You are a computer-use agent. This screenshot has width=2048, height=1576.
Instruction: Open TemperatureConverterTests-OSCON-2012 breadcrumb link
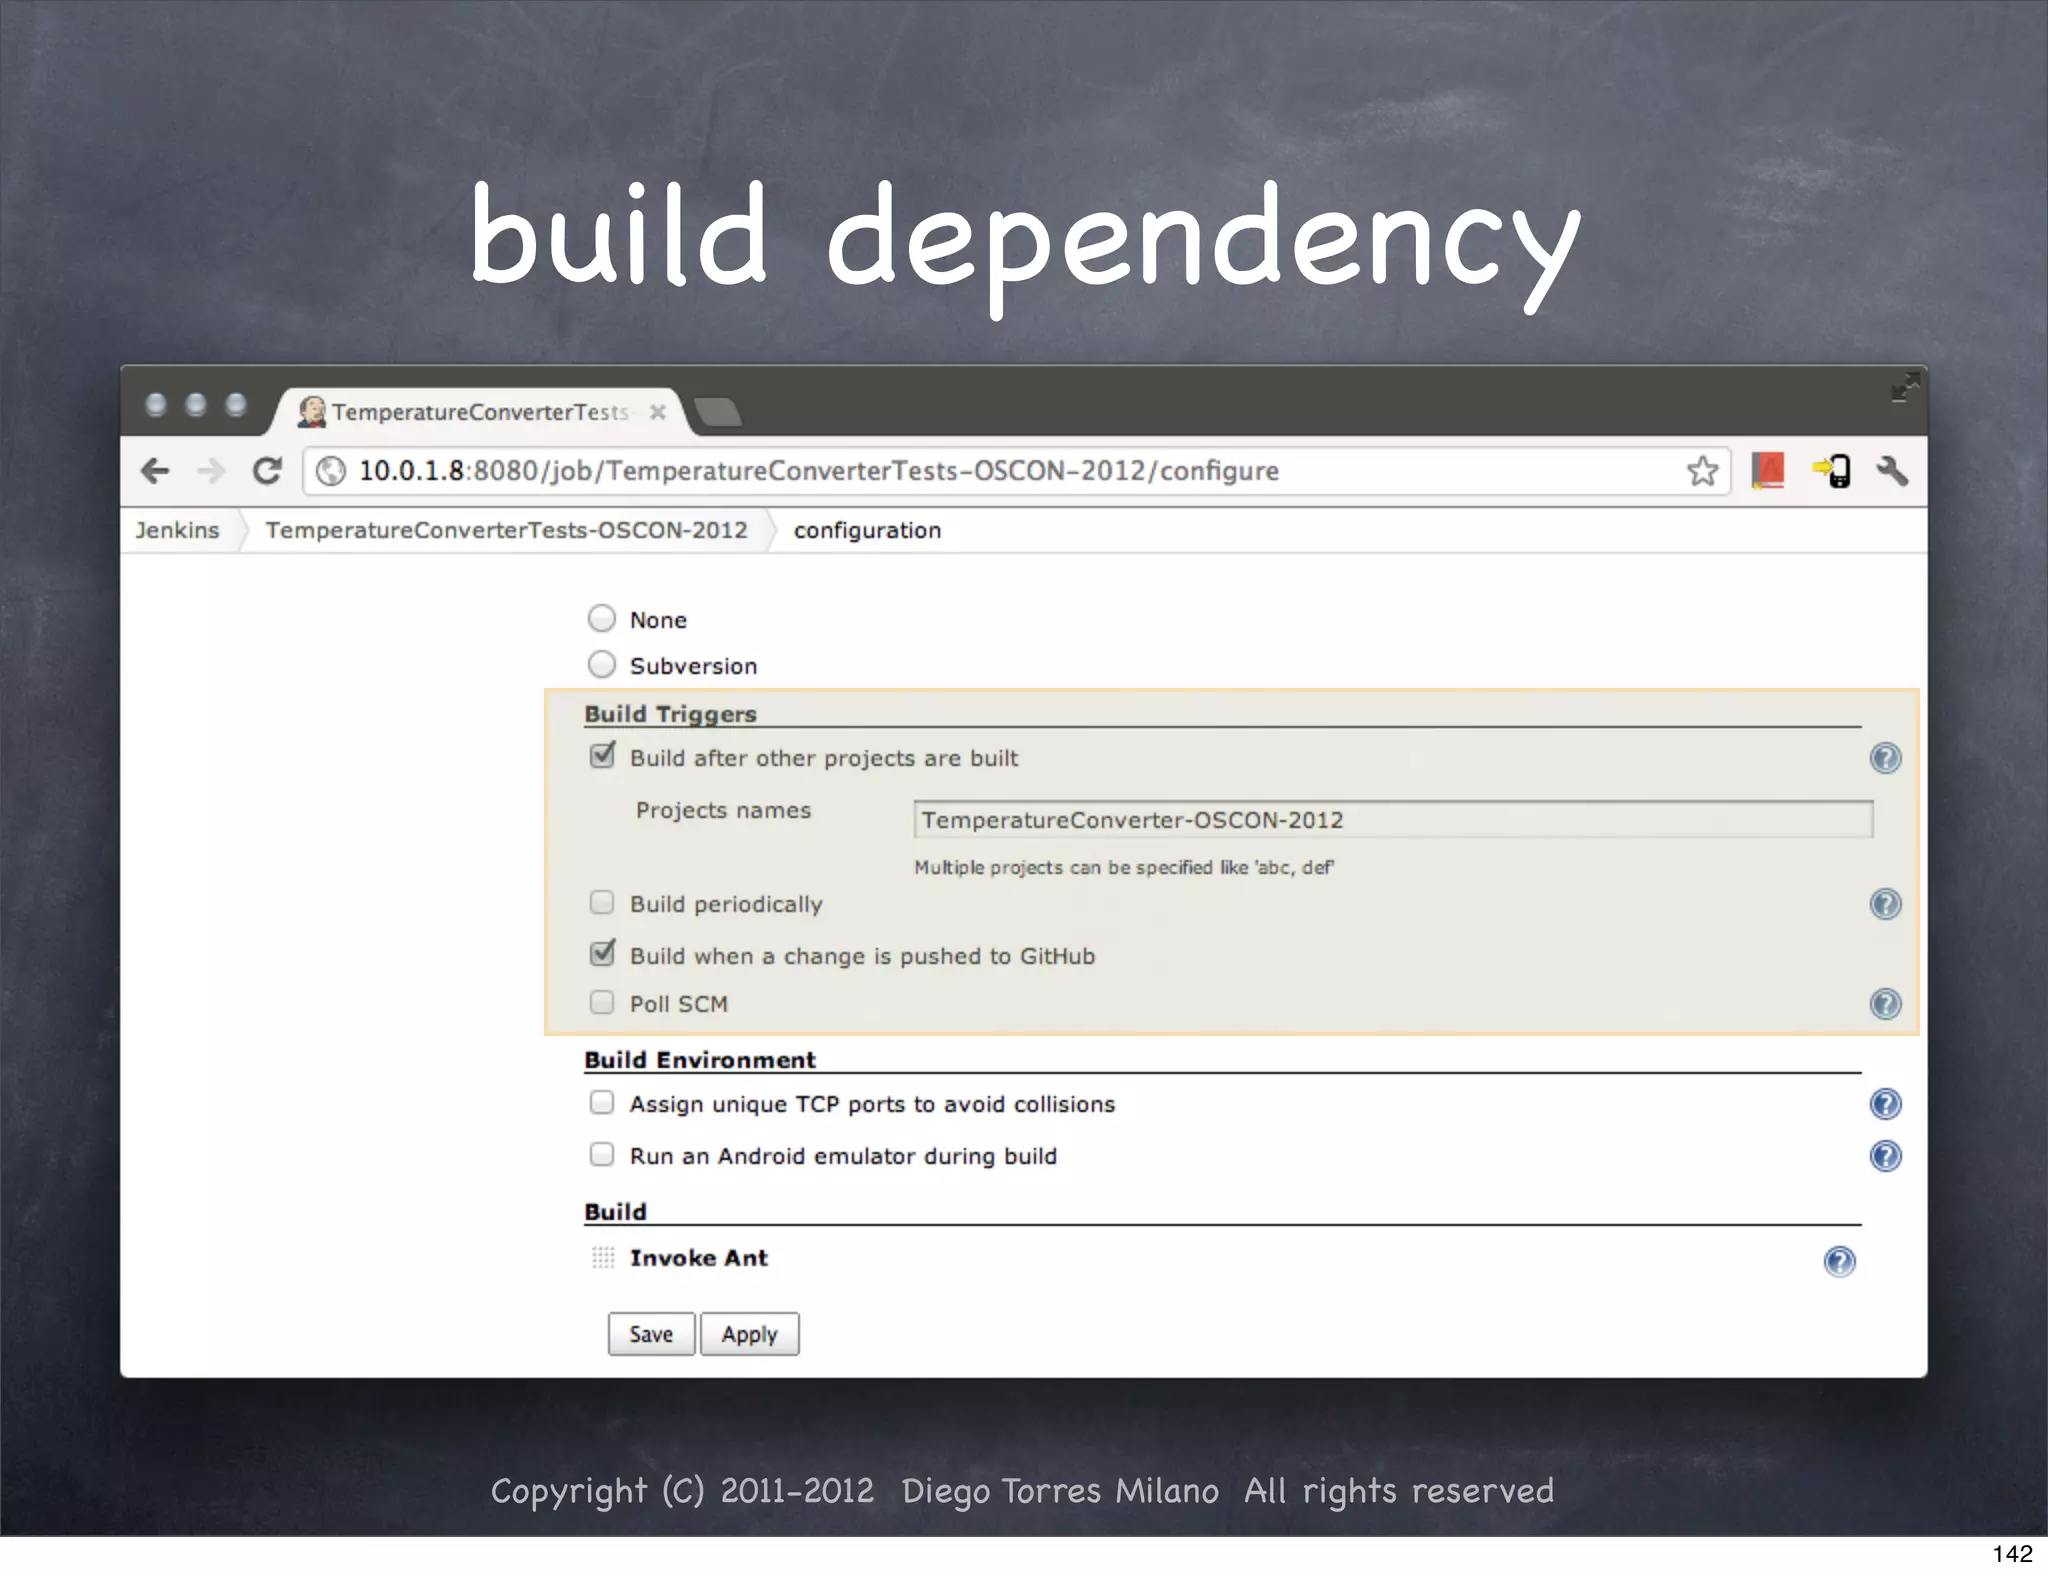point(506,530)
